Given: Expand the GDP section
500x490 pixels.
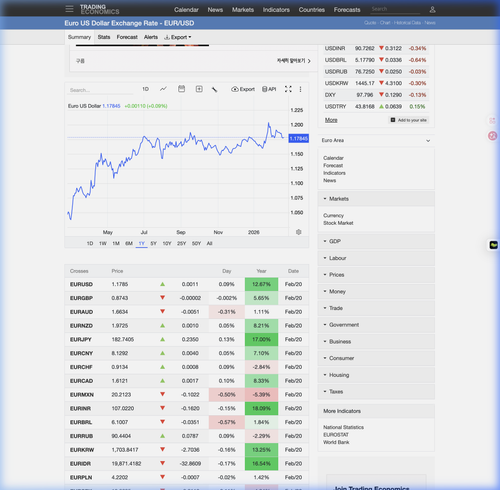Looking at the screenshot, I should 376,241.
